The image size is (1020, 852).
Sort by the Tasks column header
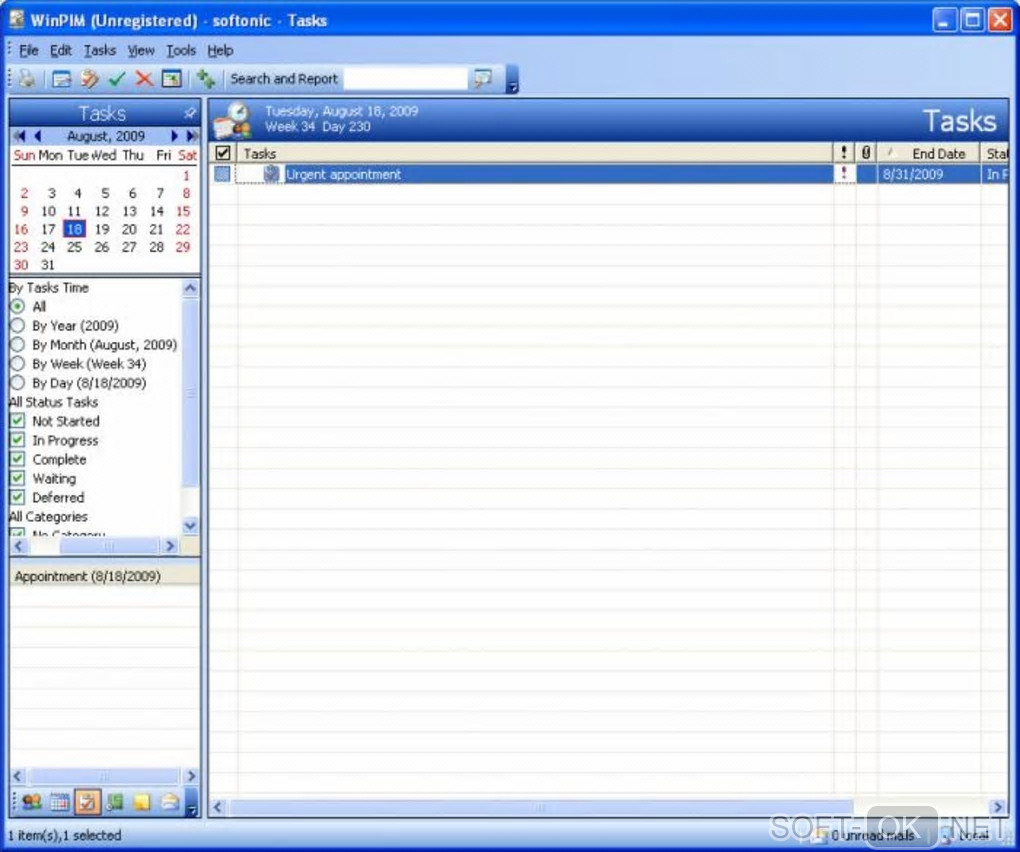[535, 153]
